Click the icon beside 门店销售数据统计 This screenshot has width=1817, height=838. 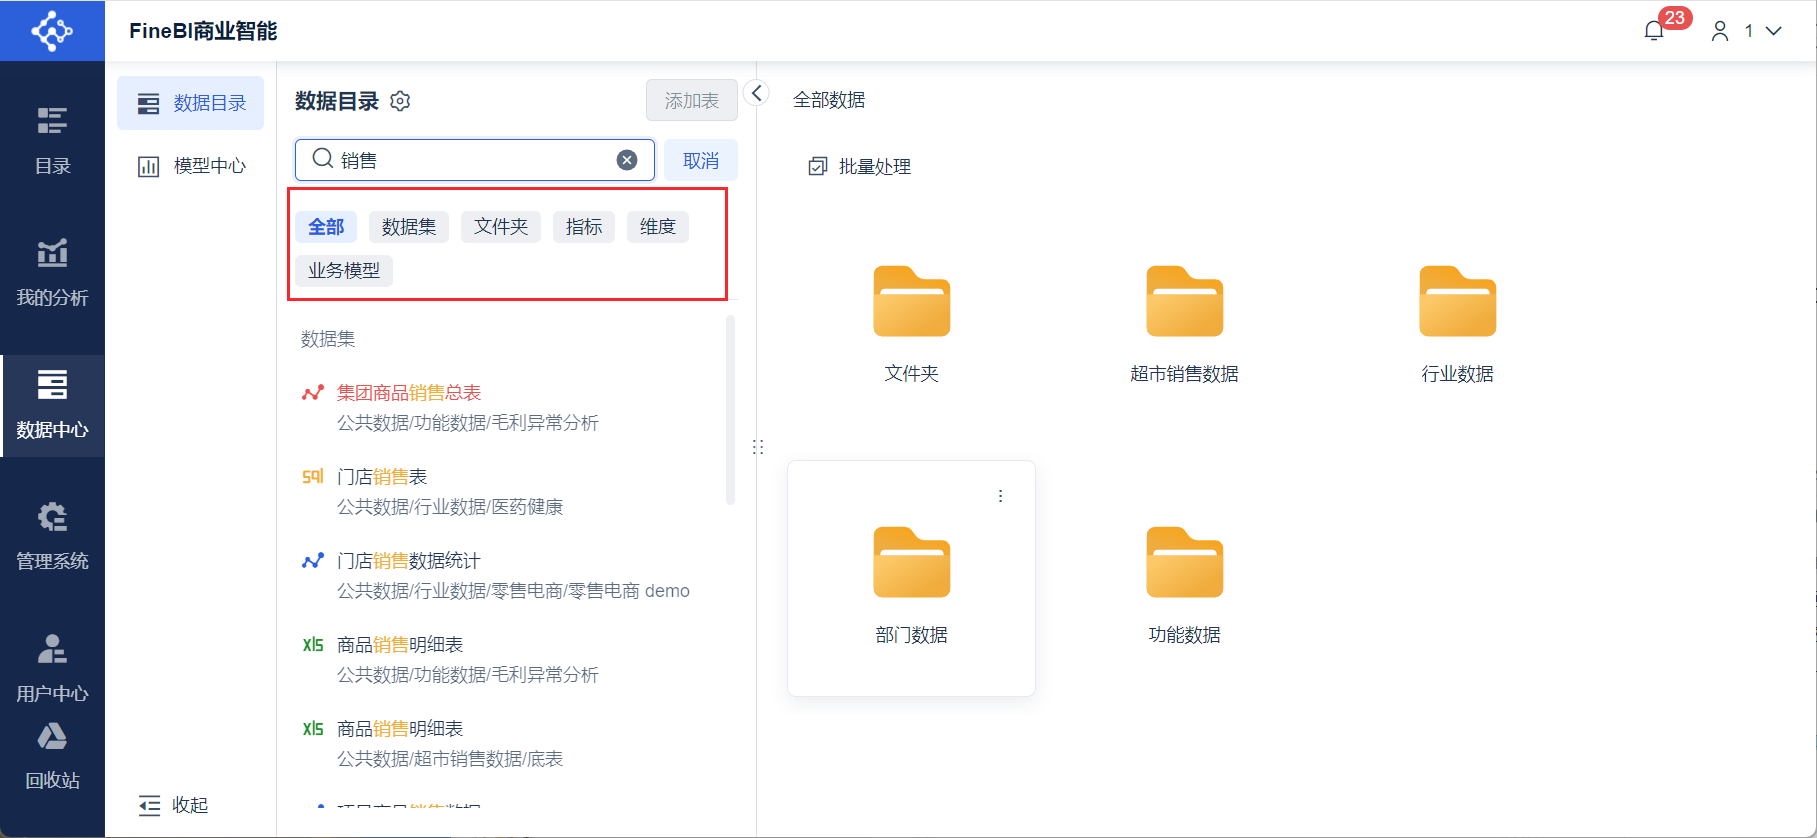tap(313, 561)
